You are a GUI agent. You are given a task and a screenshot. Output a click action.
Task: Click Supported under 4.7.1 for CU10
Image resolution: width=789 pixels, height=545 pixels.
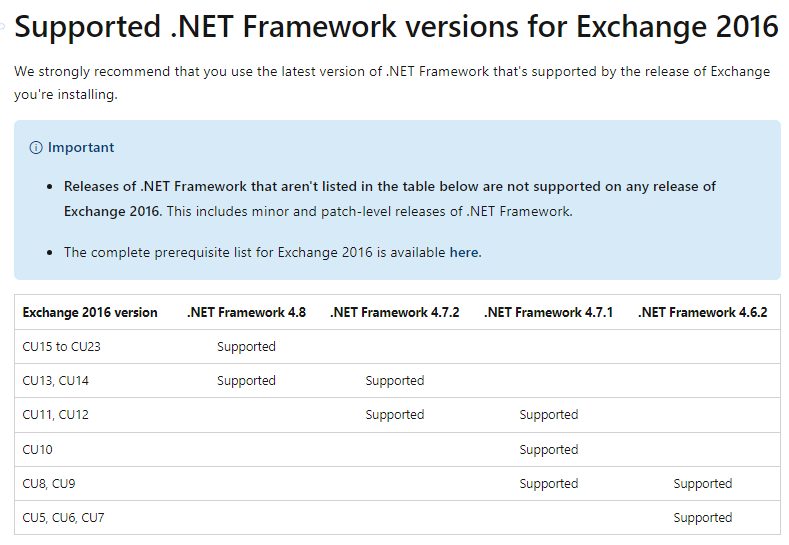tap(548, 449)
